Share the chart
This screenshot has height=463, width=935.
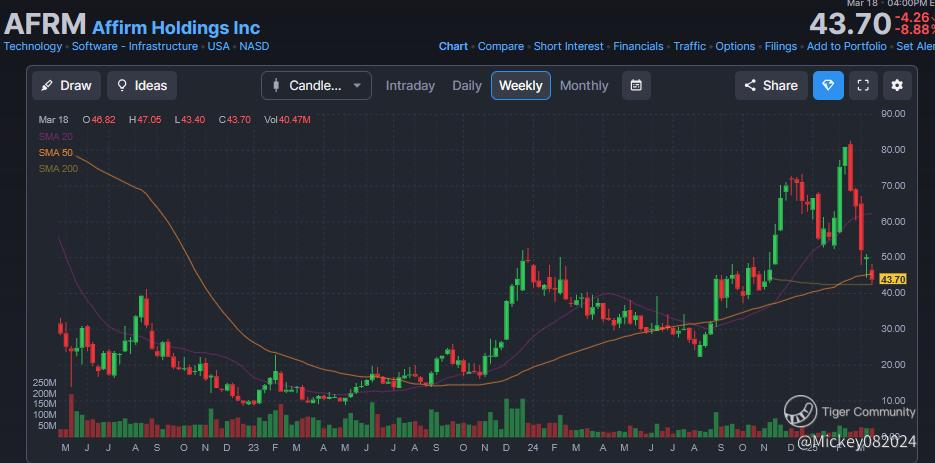(x=771, y=85)
